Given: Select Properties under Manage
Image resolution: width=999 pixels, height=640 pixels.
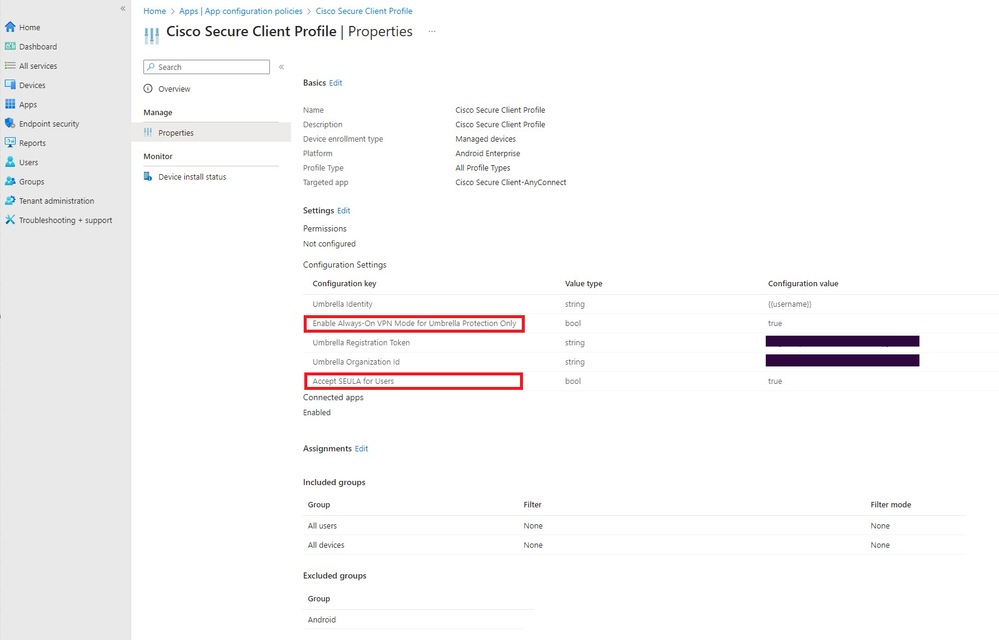Looking at the screenshot, I should [x=176, y=133].
